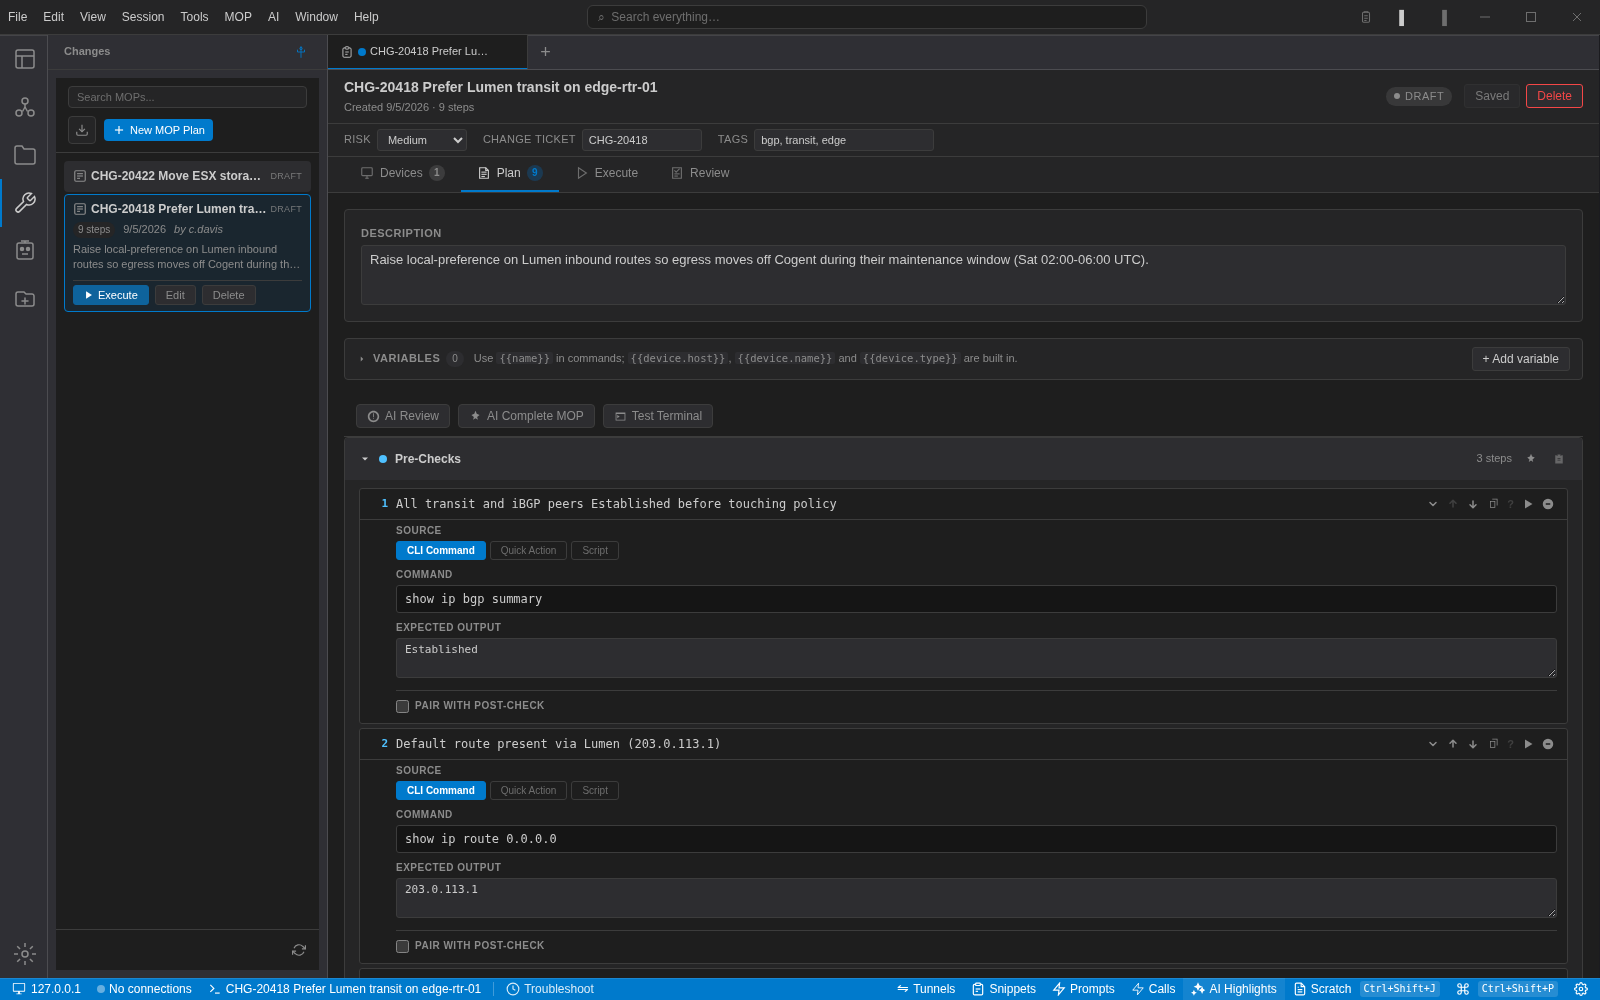Collapse step 1 with its chevron

(1433, 504)
